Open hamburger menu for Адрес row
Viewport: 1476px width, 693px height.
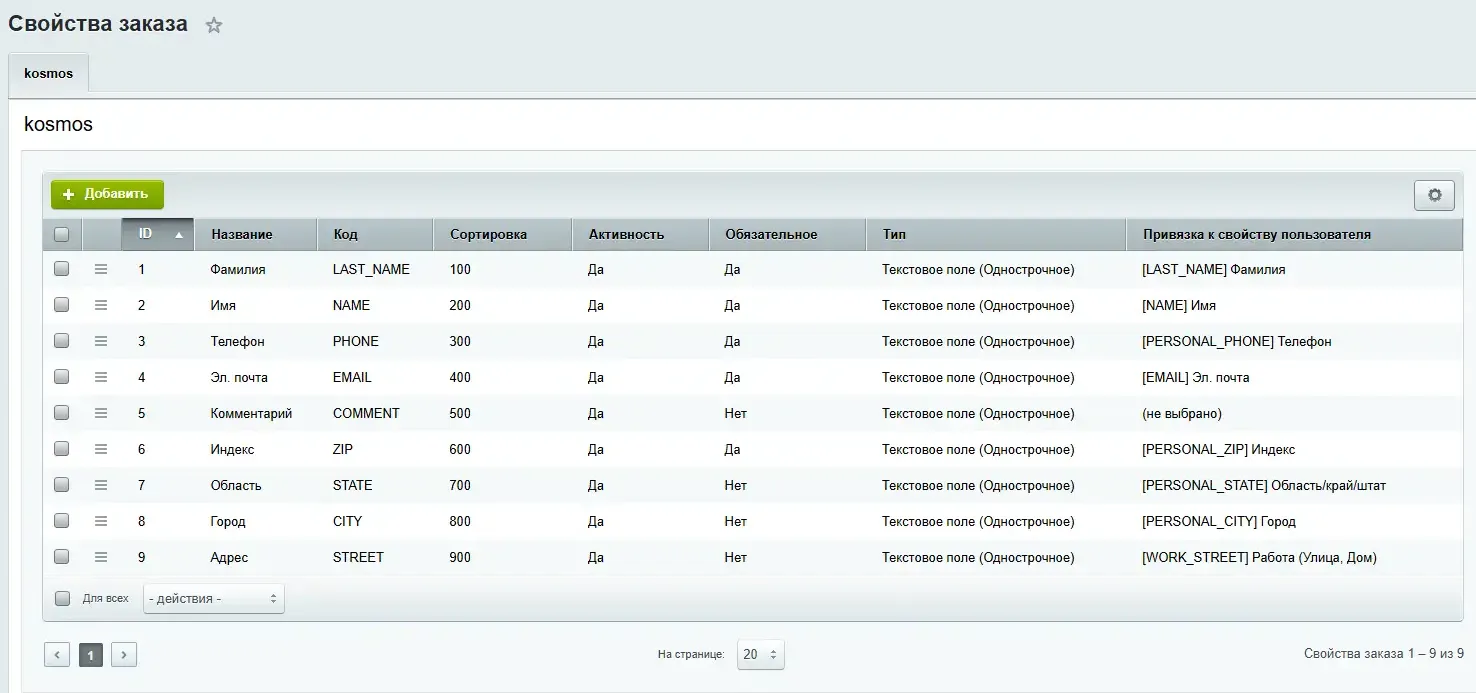[x=101, y=557]
